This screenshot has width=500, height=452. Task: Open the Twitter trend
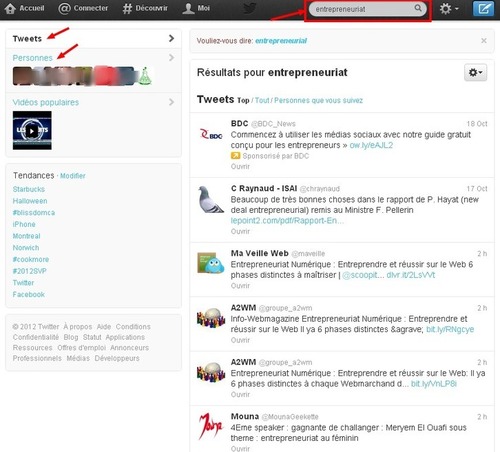(x=23, y=283)
